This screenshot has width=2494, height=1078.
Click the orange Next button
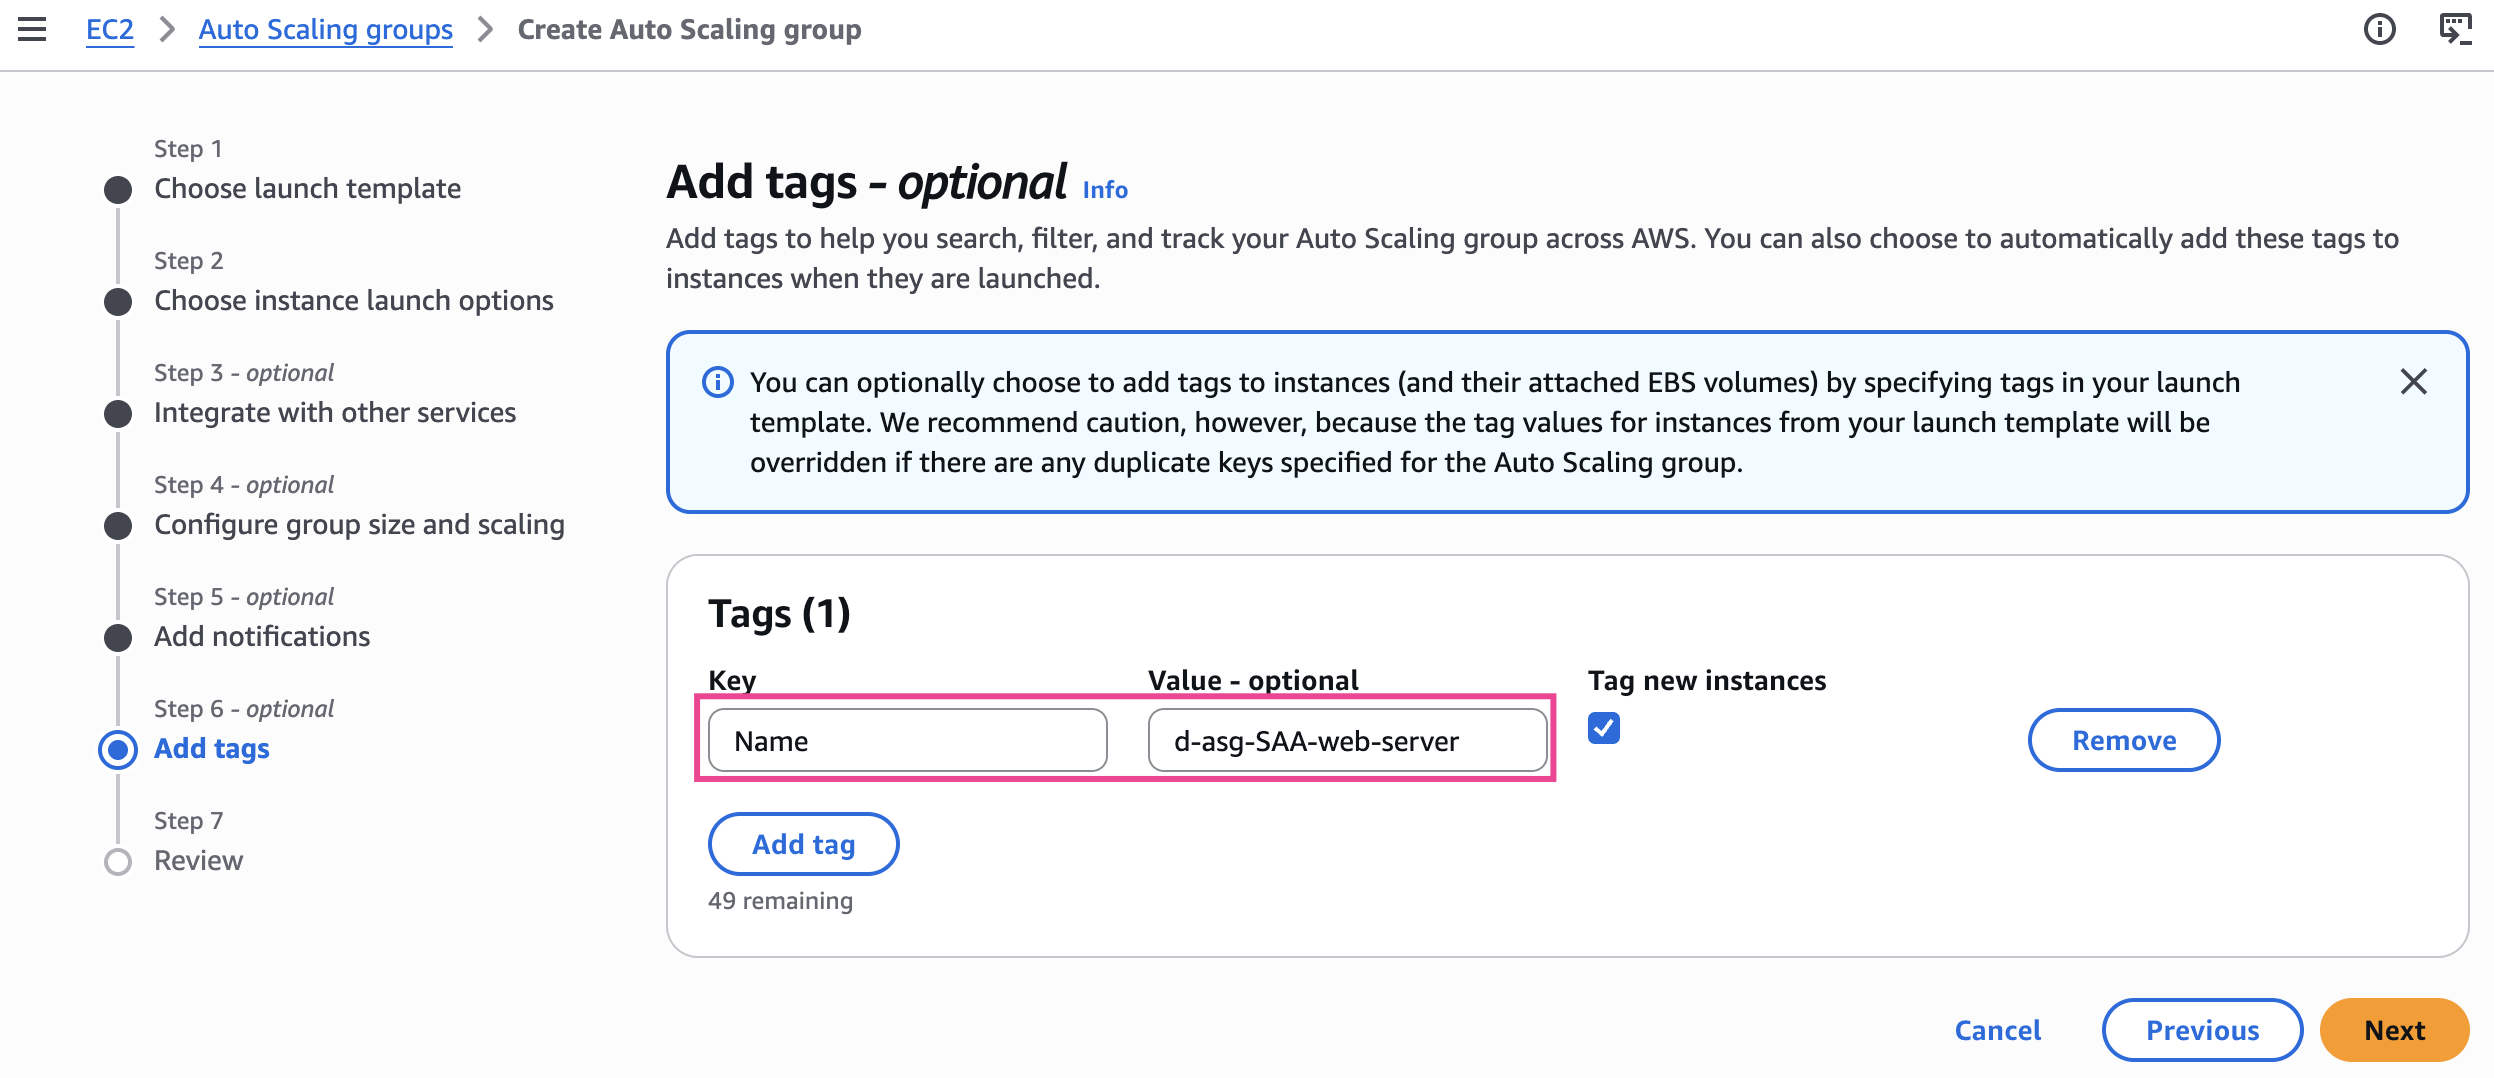click(x=2393, y=1030)
